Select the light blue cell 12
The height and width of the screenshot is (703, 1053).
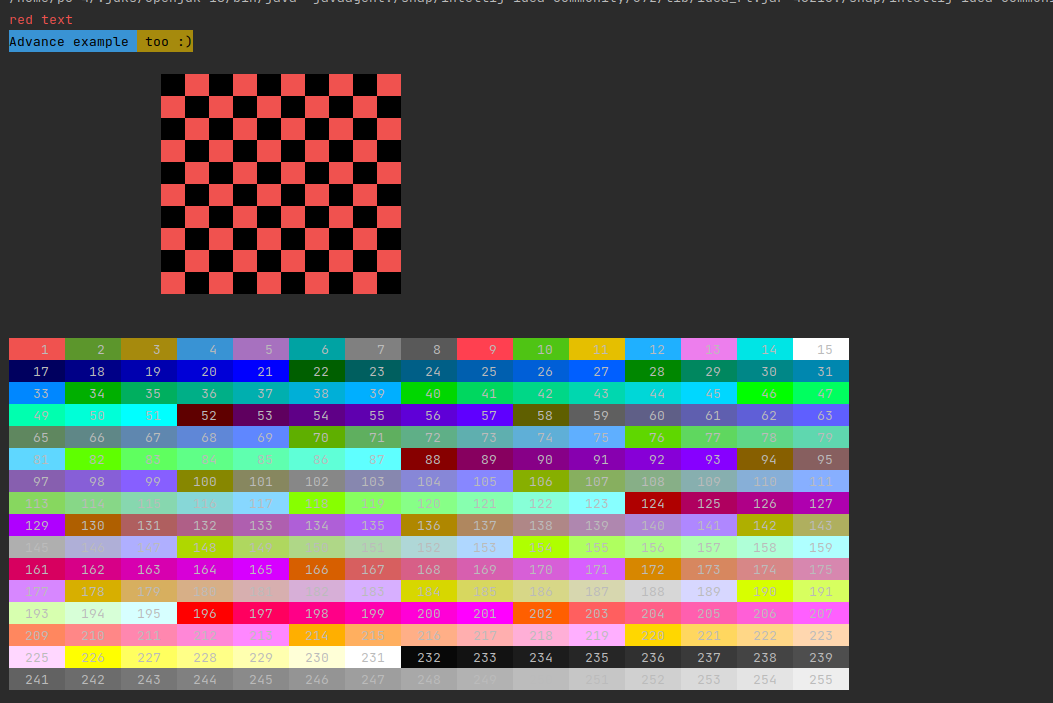653,349
